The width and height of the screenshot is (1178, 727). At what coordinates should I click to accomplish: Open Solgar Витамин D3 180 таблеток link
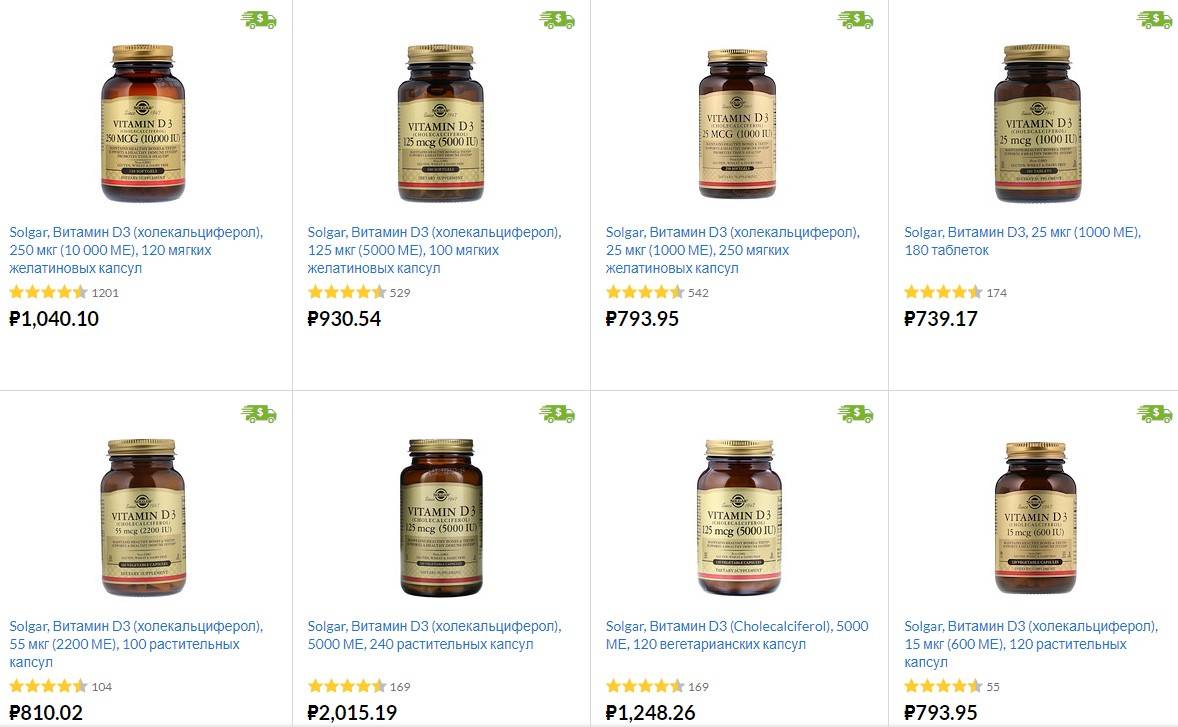pyautogui.click(x=1022, y=241)
